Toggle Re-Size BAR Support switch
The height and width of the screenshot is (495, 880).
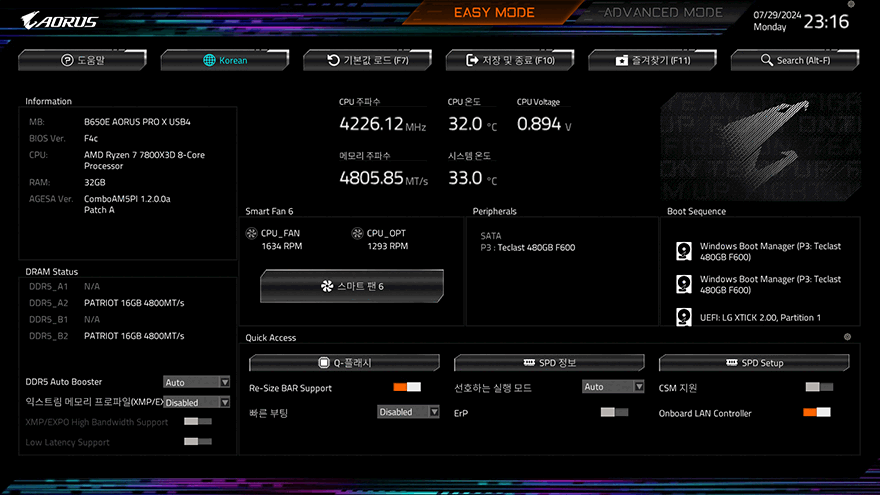coord(407,387)
